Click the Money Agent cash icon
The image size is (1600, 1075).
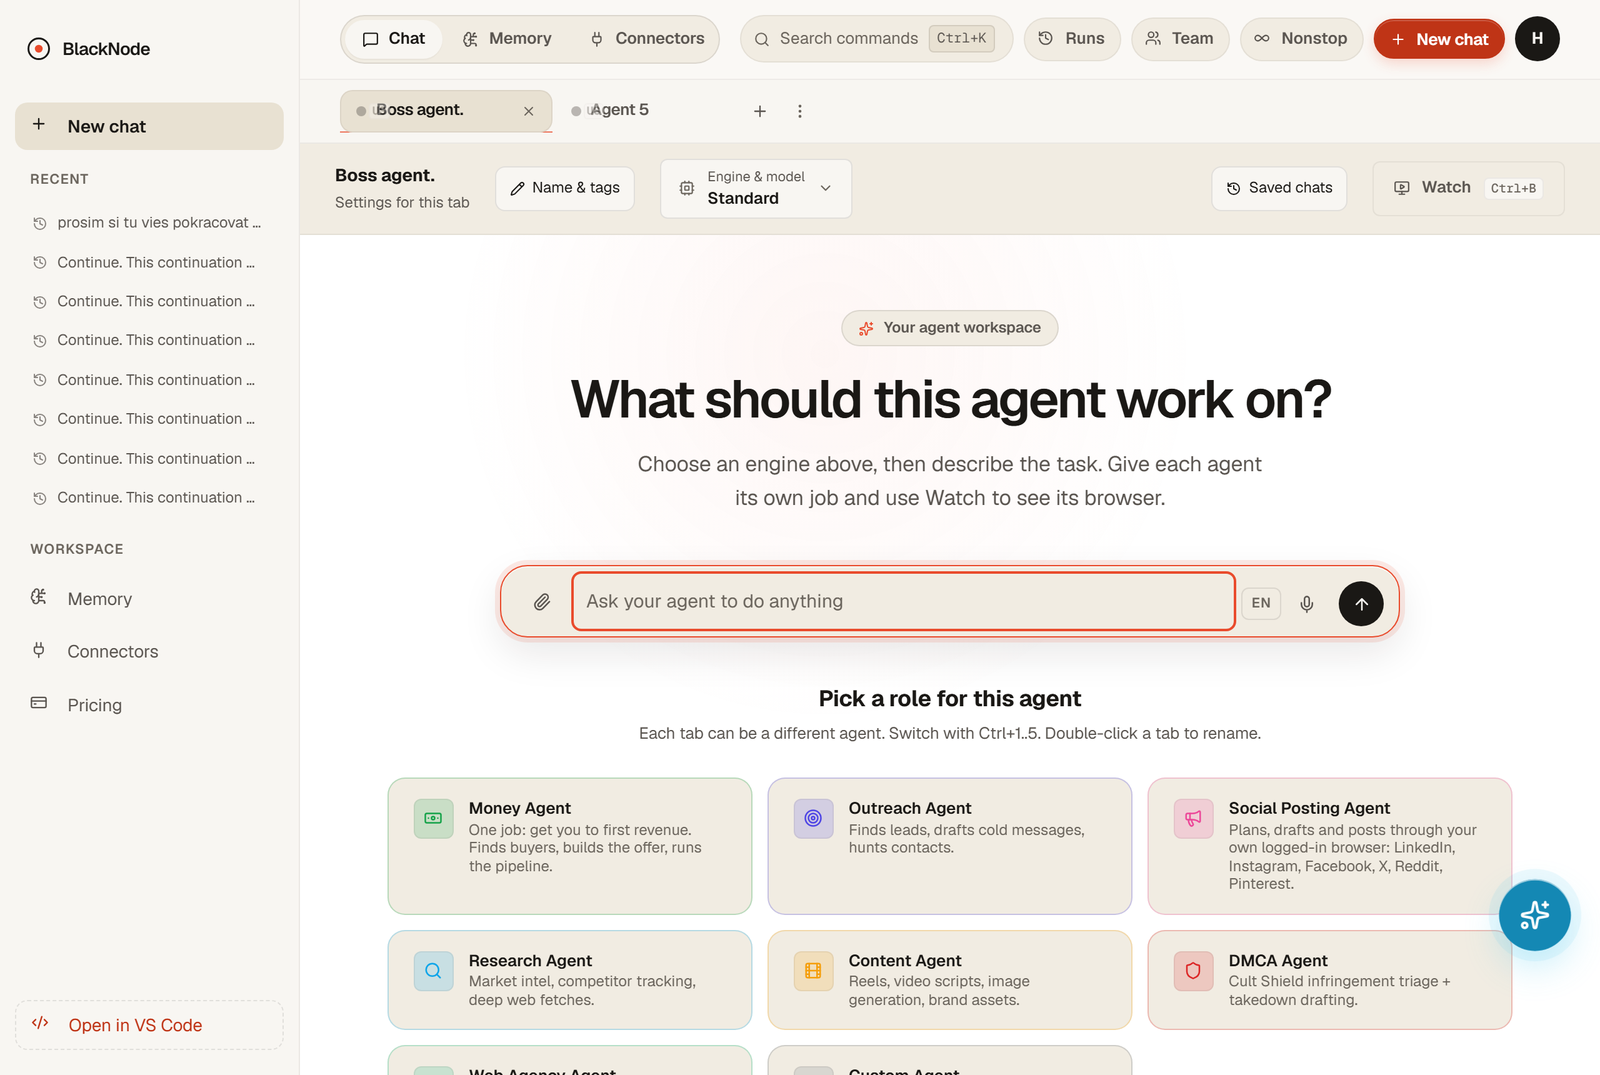[x=433, y=818]
